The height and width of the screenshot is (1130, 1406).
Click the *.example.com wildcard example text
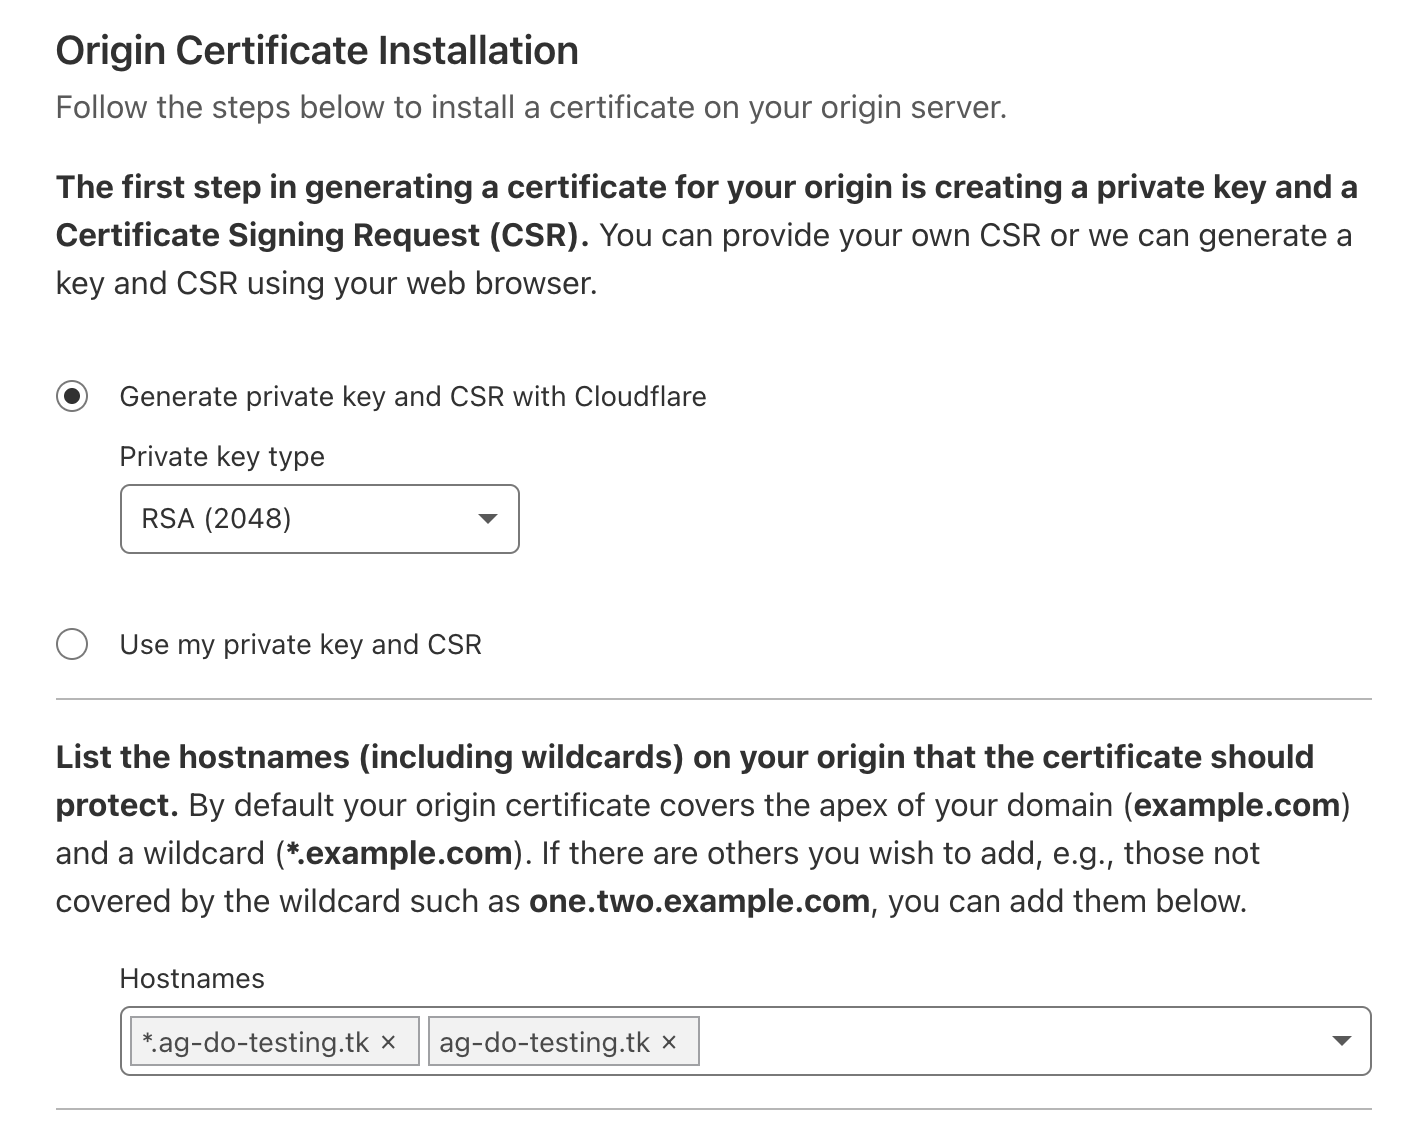399,853
